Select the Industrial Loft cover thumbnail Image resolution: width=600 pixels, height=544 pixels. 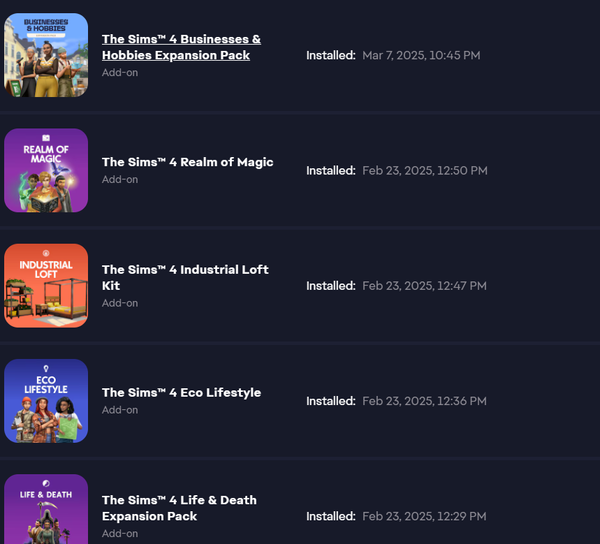pyautogui.click(x=46, y=285)
